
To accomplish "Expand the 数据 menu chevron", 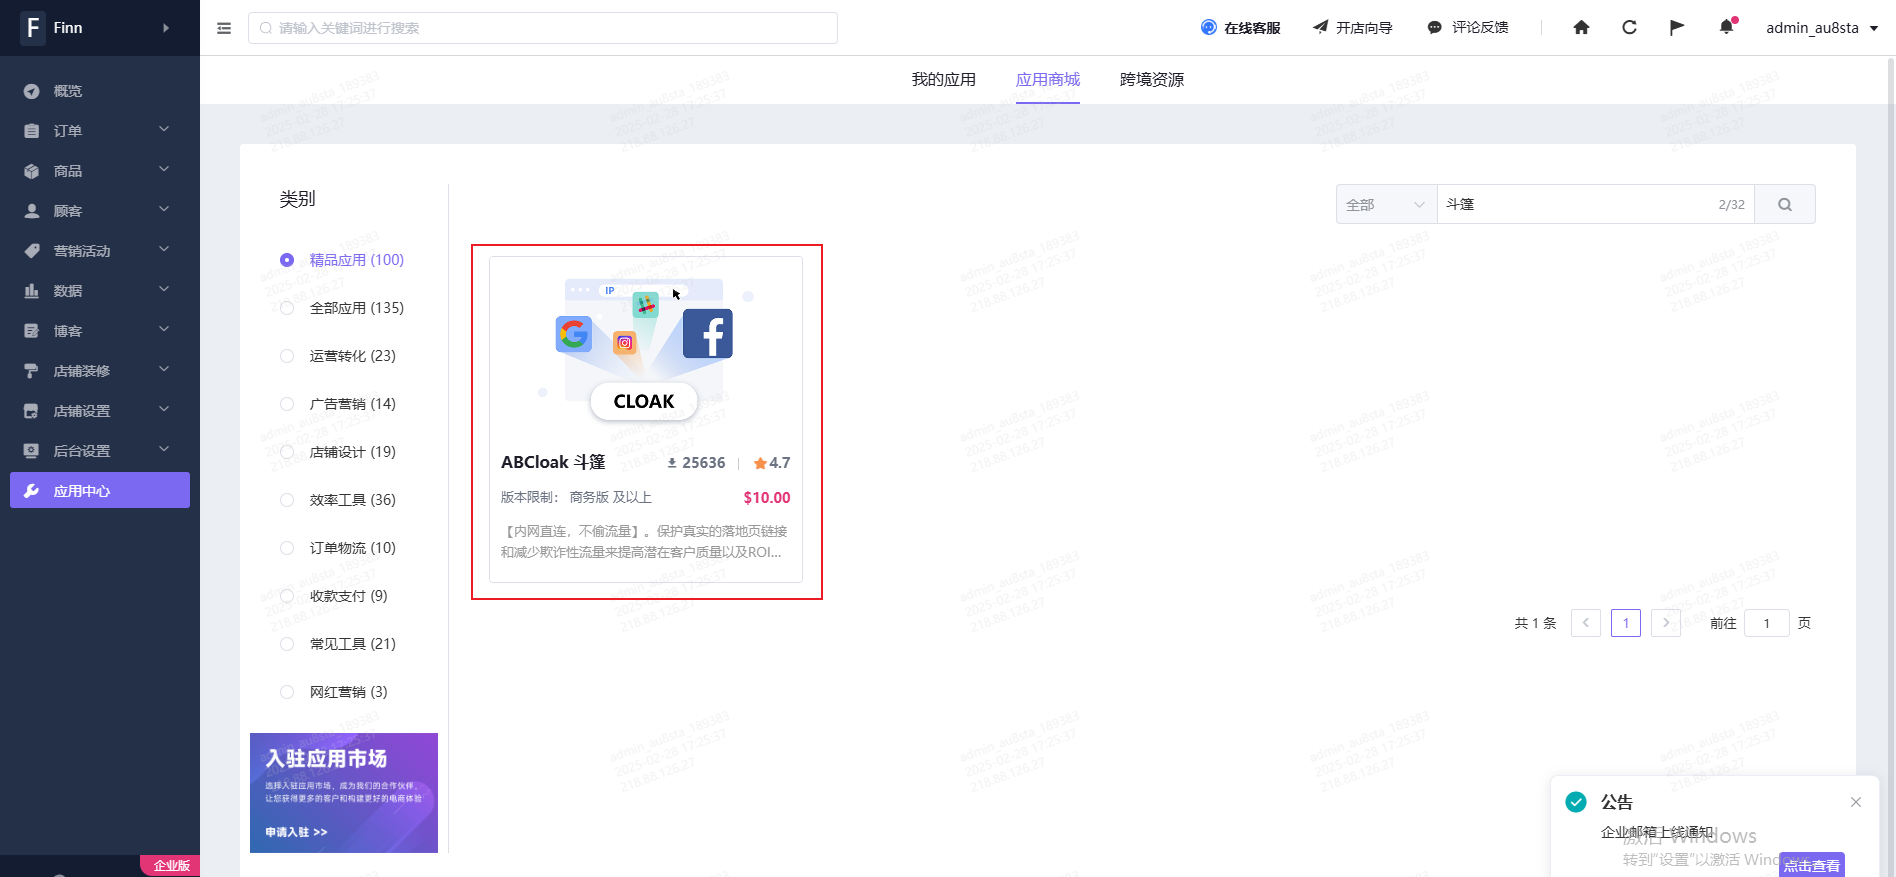I will coord(164,289).
